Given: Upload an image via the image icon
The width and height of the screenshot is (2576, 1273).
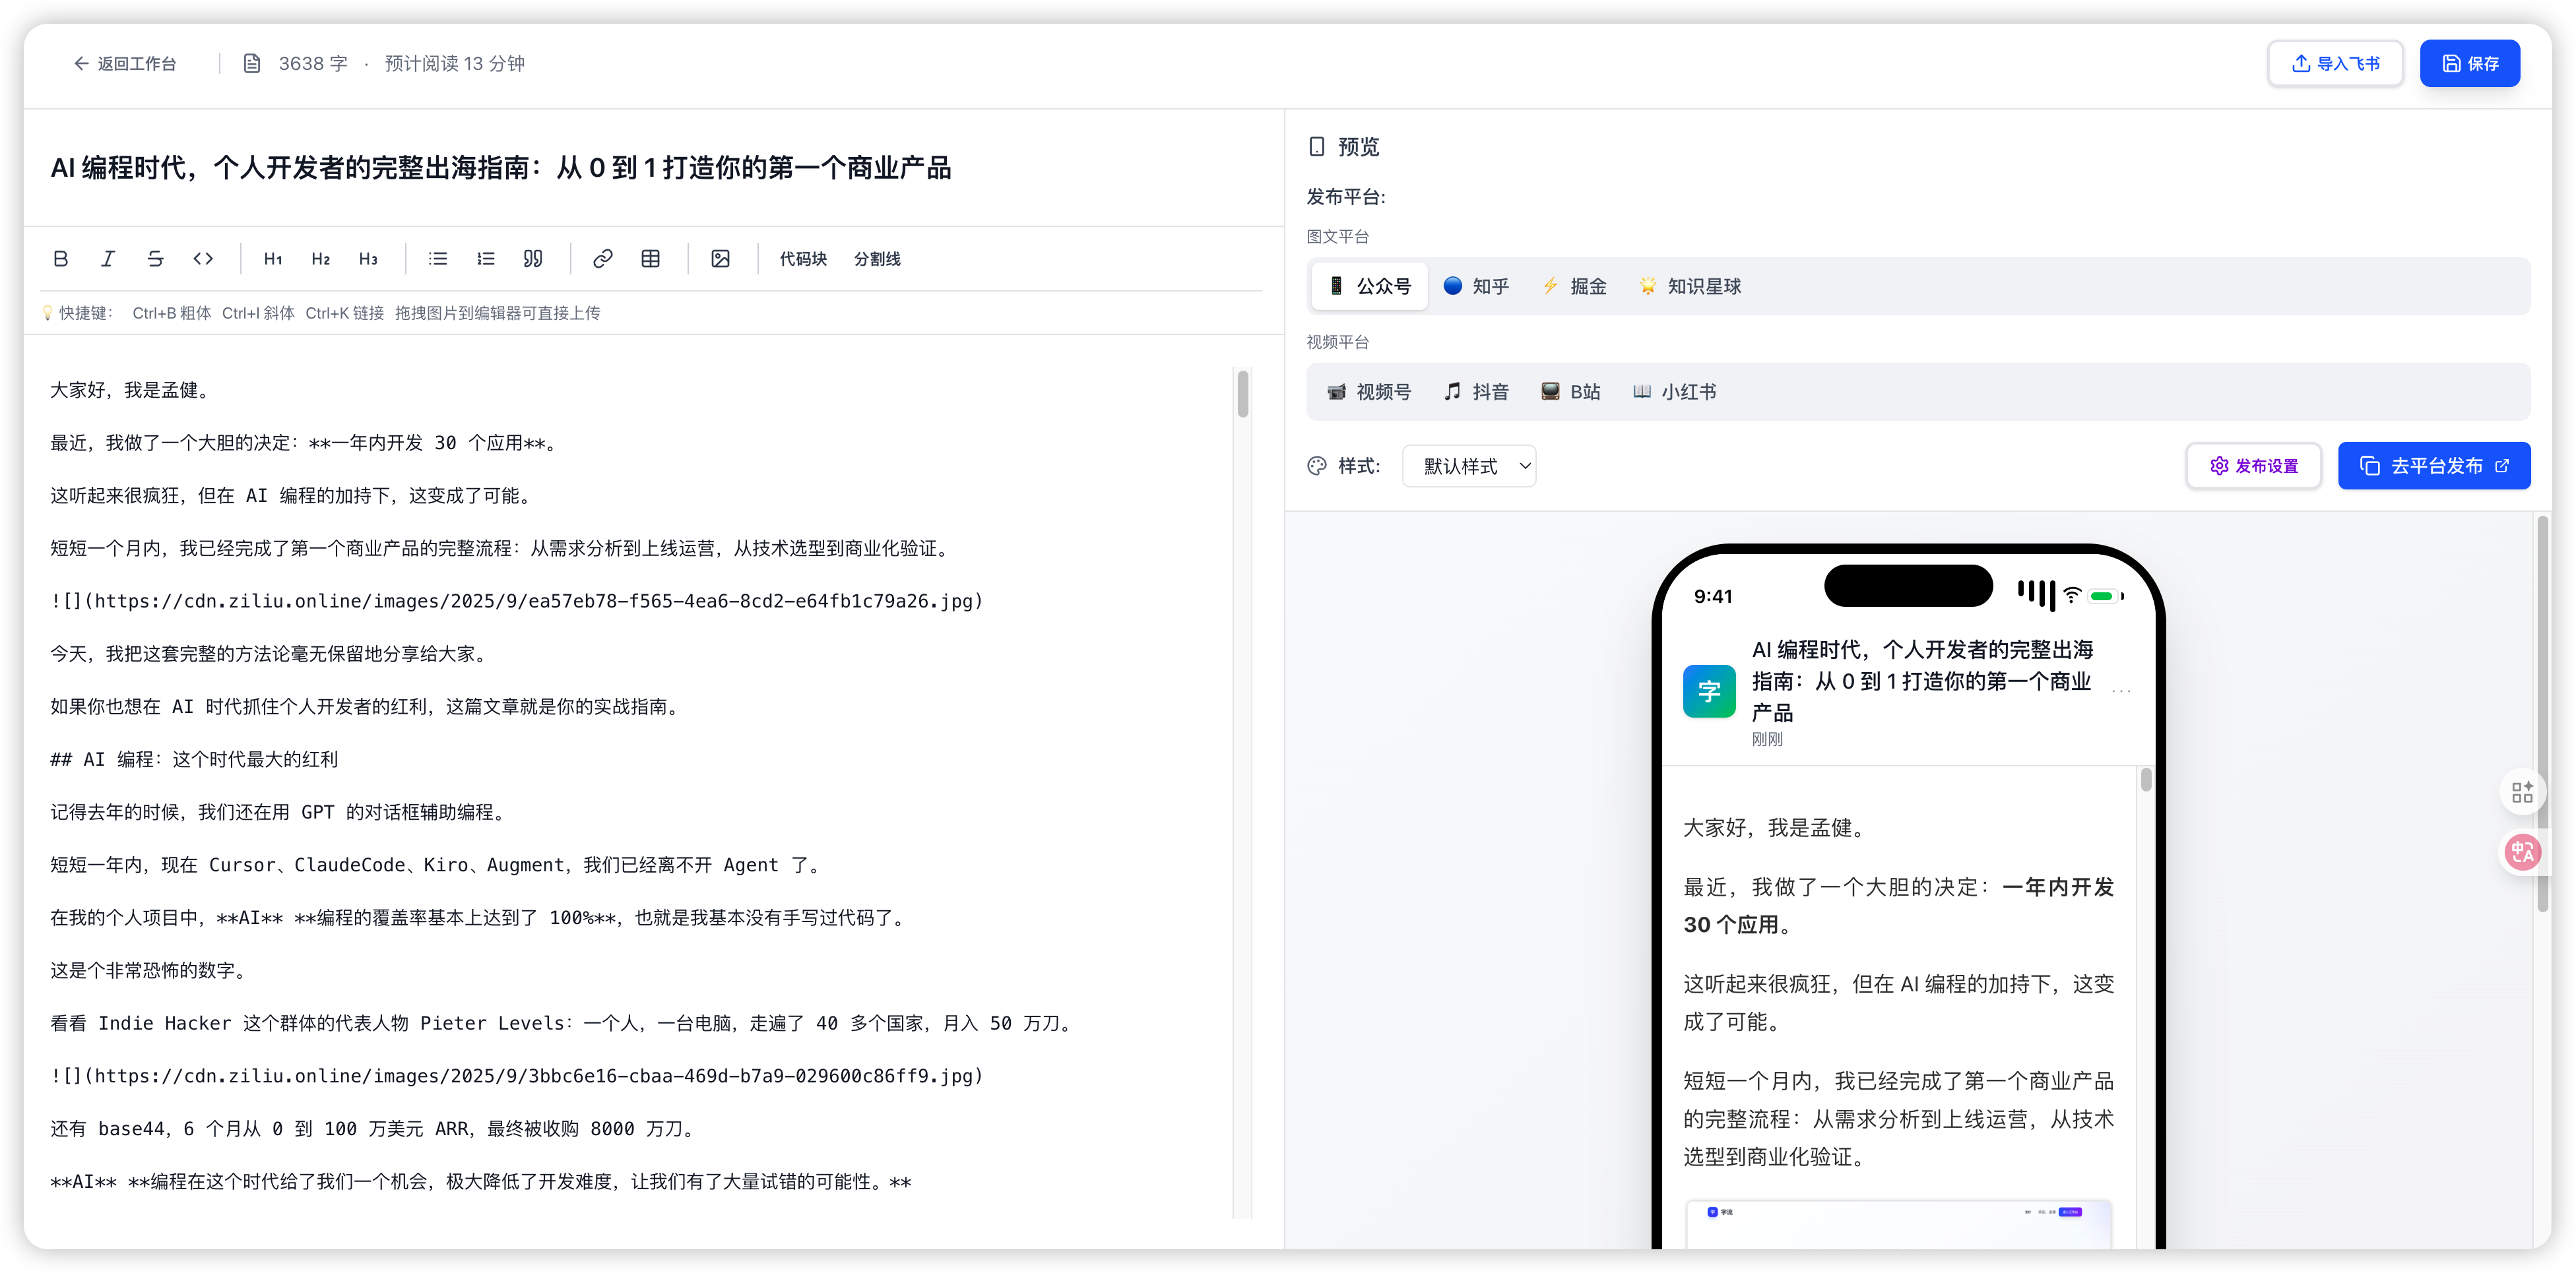Looking at the screenshot, I should [720, 258].
